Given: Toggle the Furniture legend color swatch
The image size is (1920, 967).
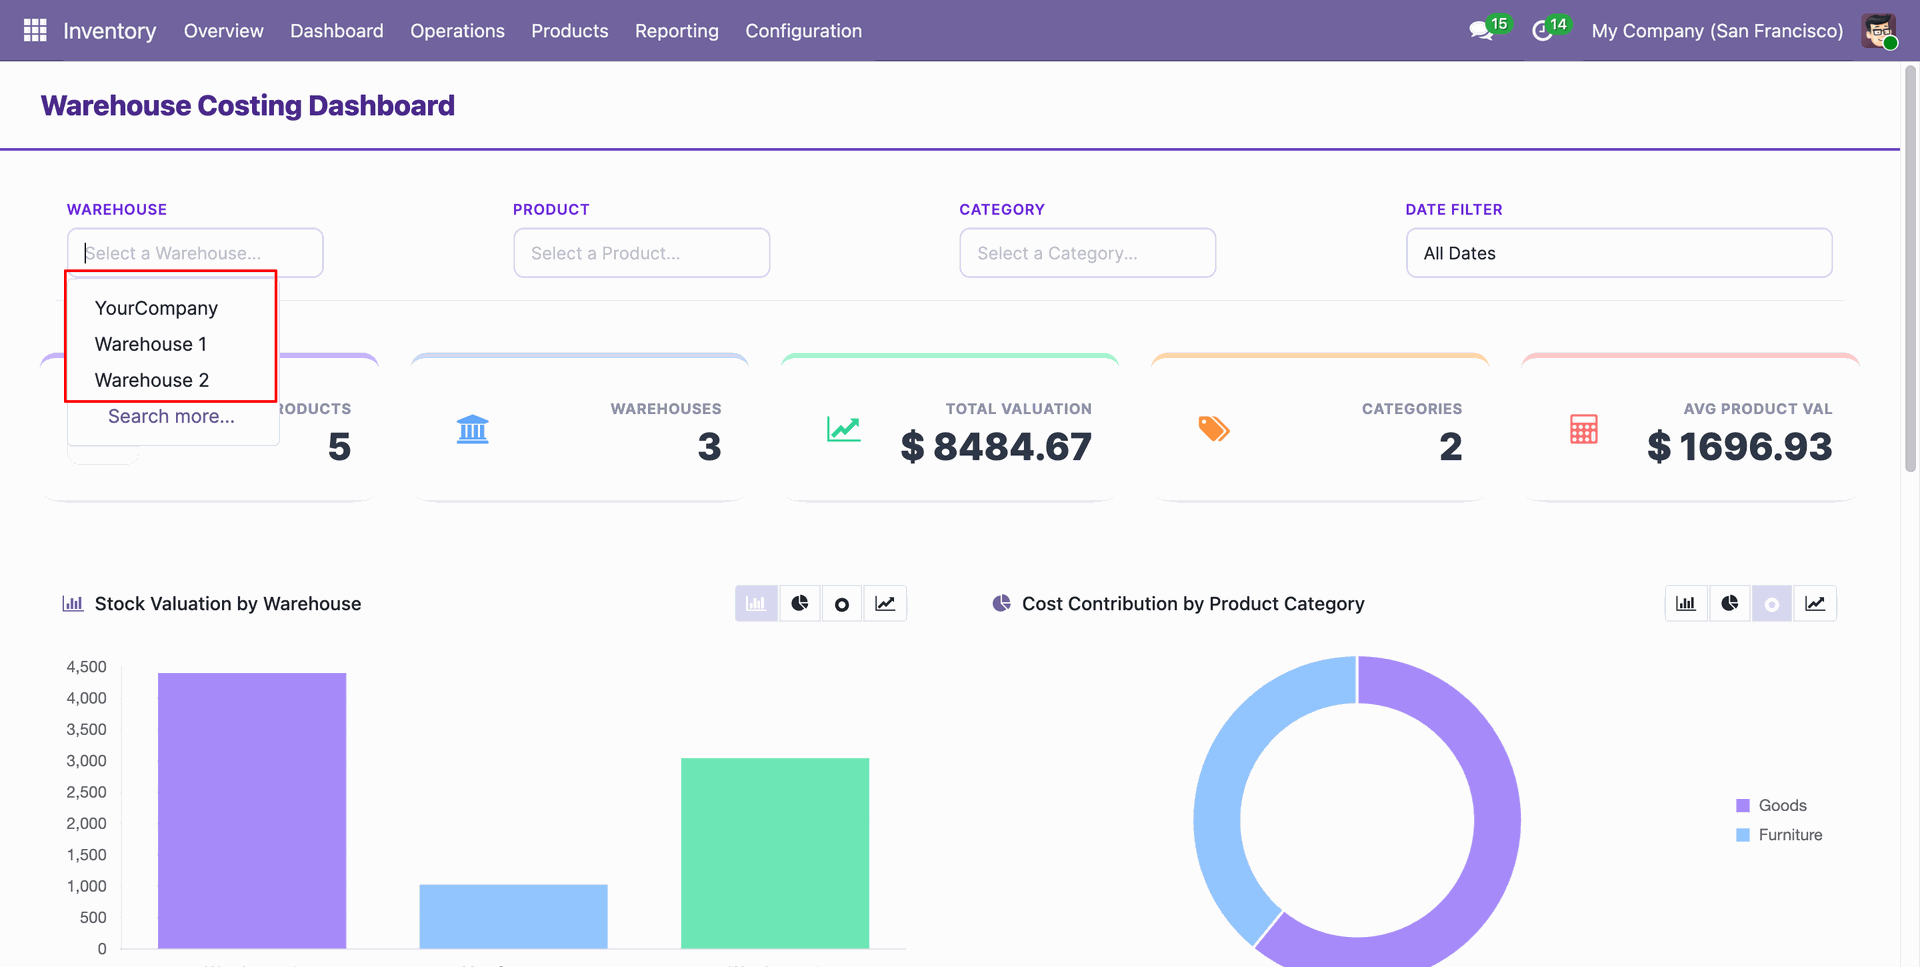Looking at the screenshot, I should (x=1743, y=835).
